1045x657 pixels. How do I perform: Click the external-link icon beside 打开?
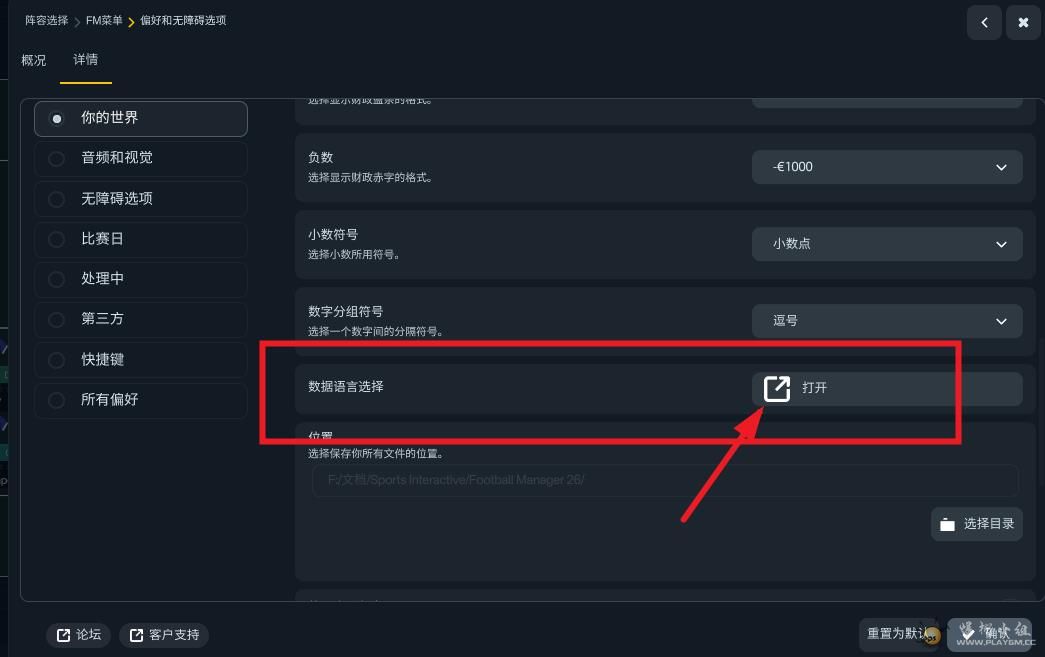click(776, 388)
